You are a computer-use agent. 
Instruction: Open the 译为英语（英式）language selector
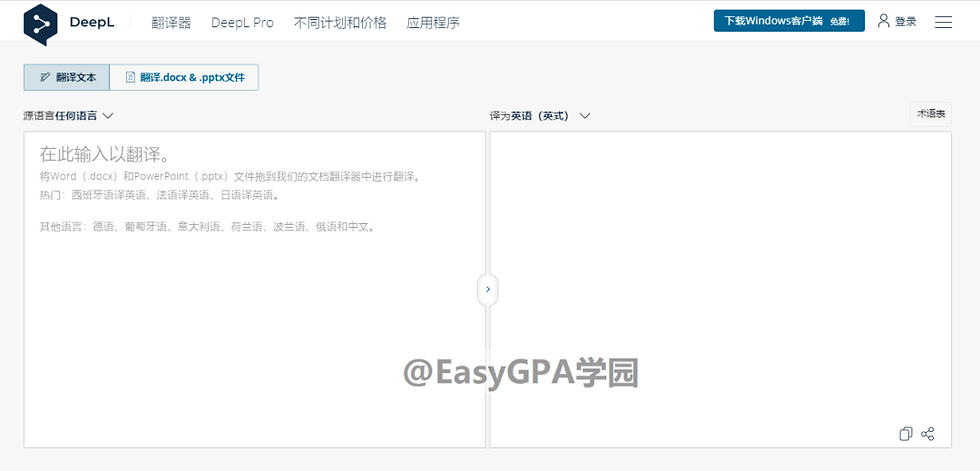(x=540, y=116)
